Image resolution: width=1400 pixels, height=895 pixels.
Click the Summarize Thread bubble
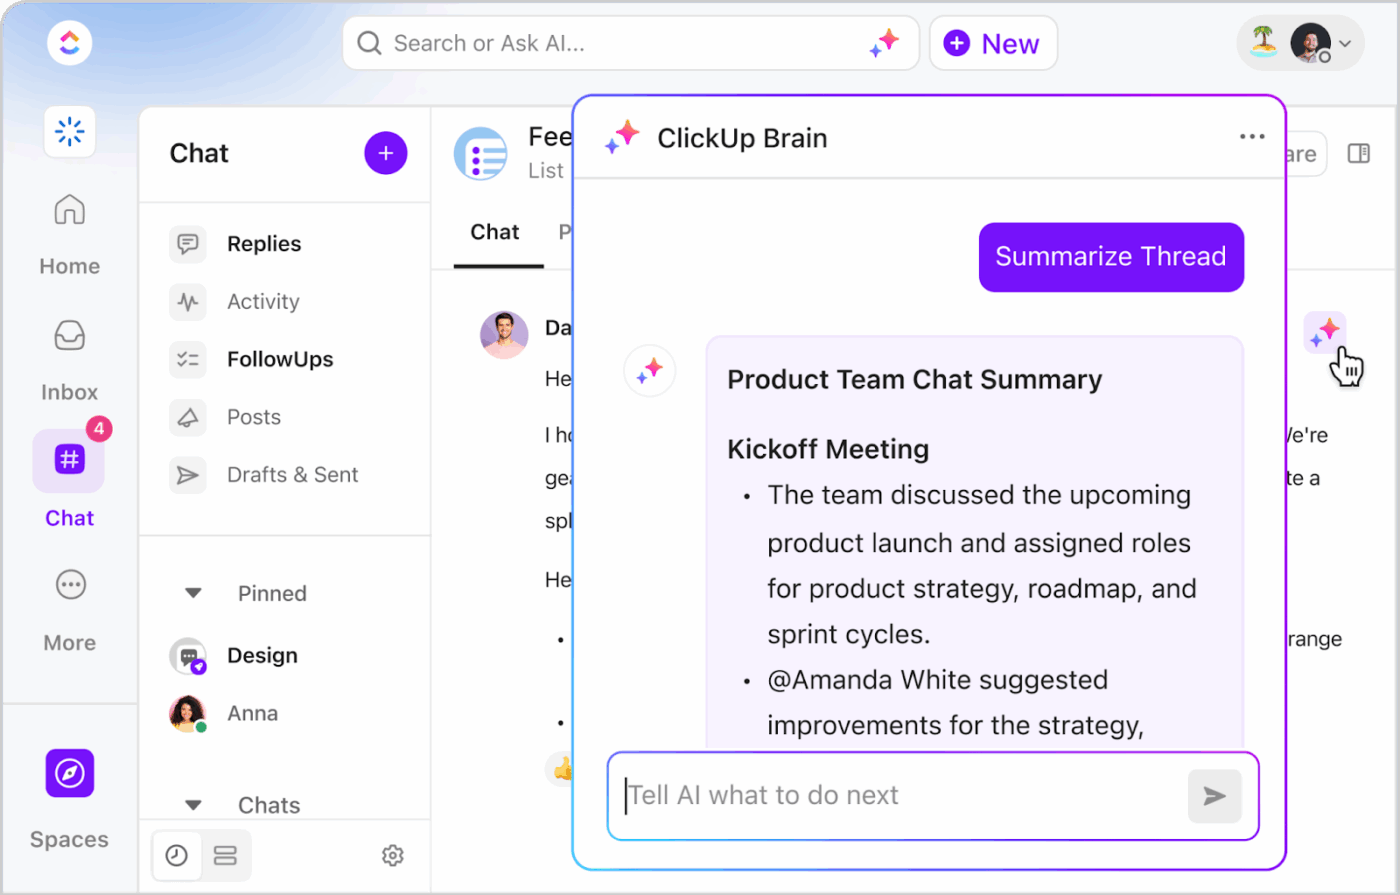pyautogui.click(x=1111, y=257)
